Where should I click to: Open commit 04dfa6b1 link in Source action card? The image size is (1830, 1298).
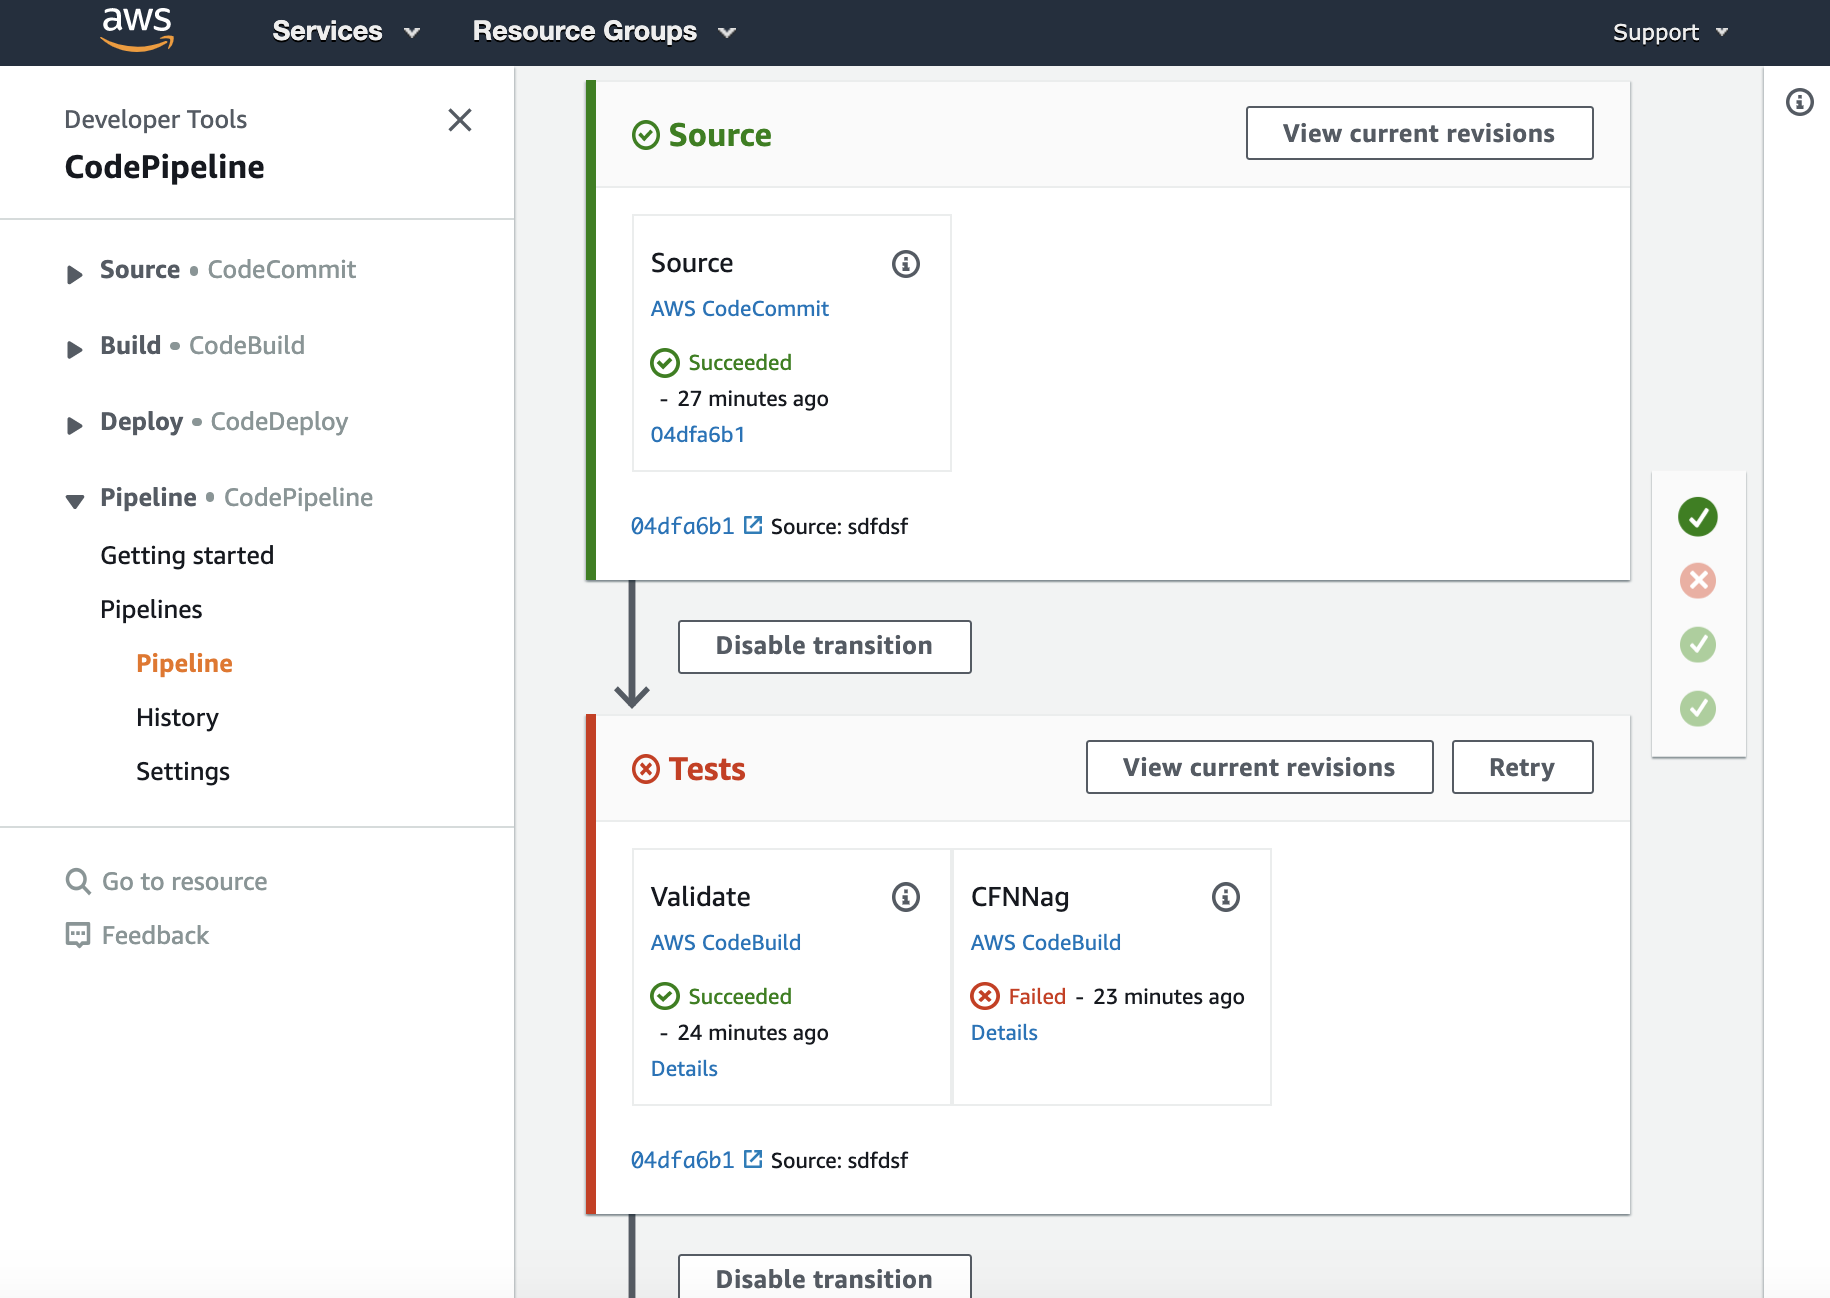[x=697, y=435]
